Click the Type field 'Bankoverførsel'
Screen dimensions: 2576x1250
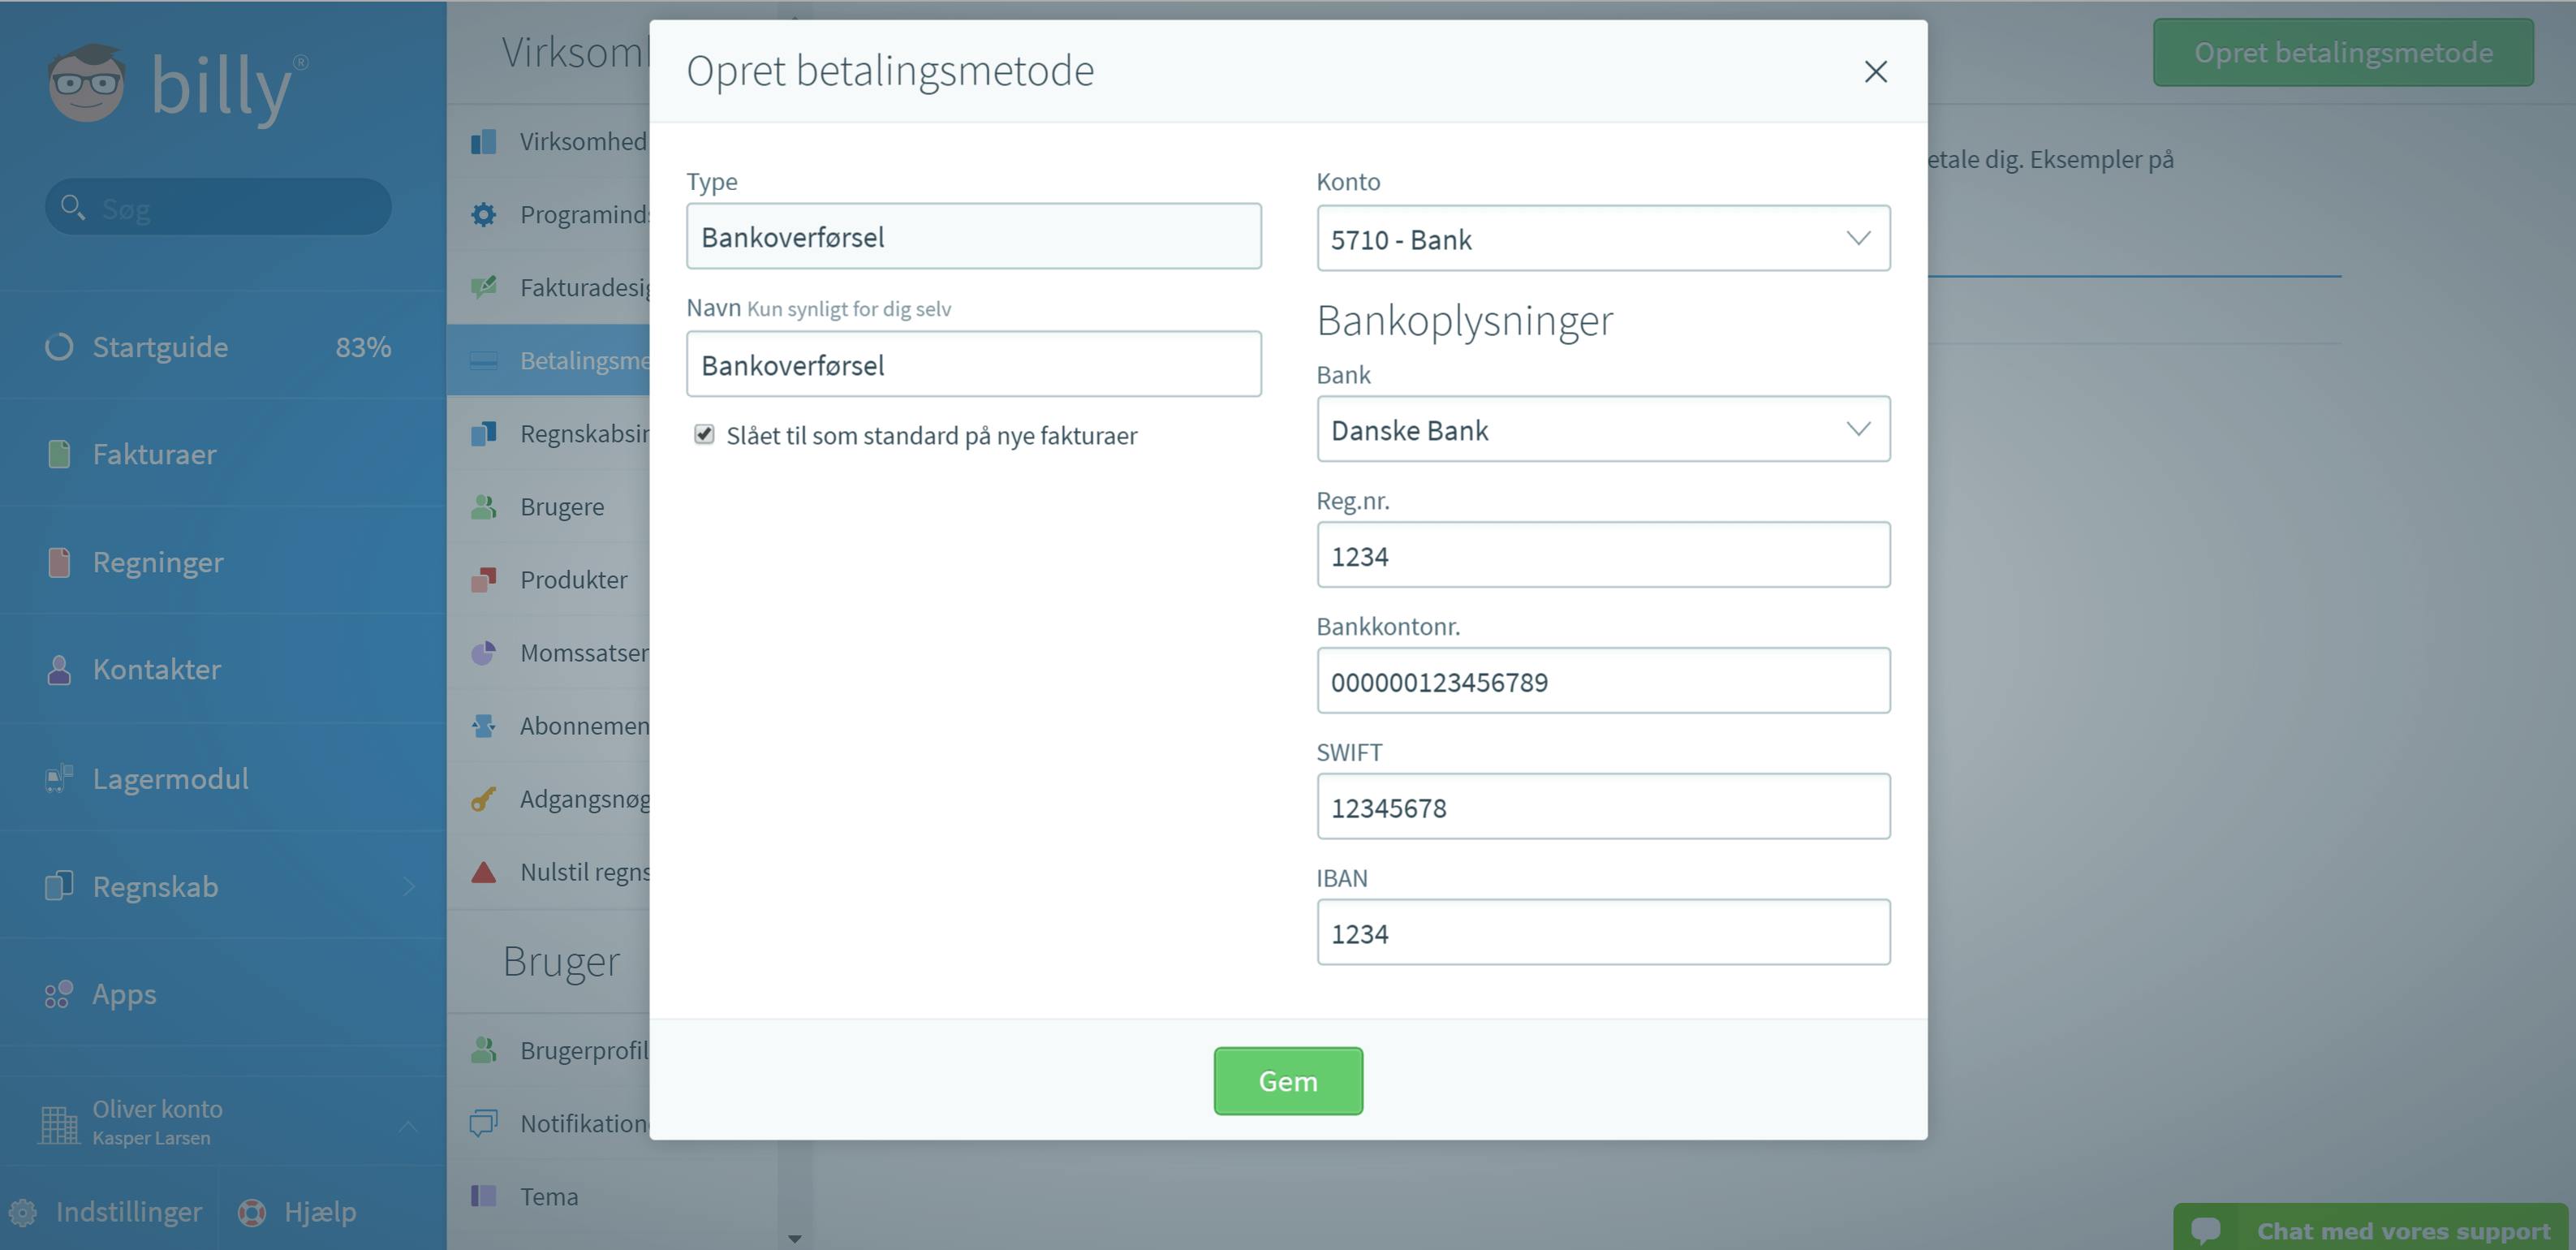pyautogui.click(x=974, y=236)
